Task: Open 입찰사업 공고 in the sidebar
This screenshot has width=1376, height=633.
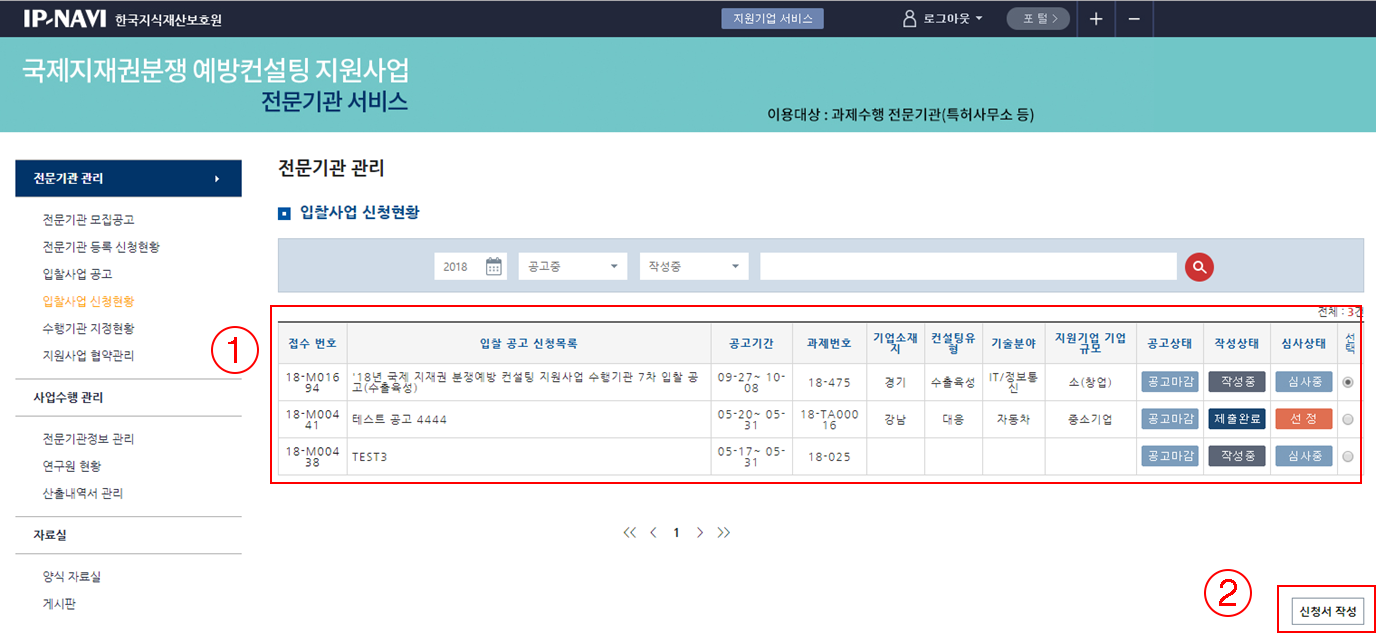Action: pyautogui.click(x=77, y=274)
